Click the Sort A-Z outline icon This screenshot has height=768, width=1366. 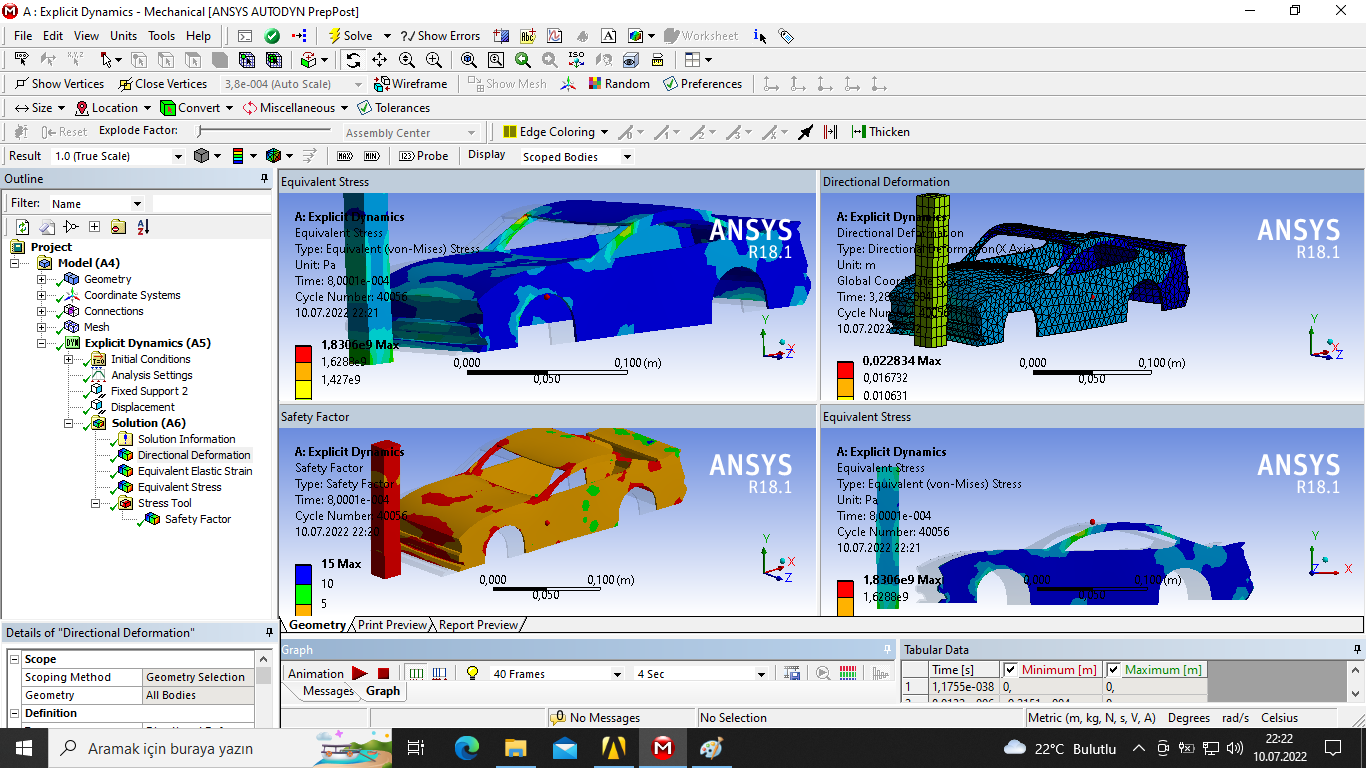(143, 227)
